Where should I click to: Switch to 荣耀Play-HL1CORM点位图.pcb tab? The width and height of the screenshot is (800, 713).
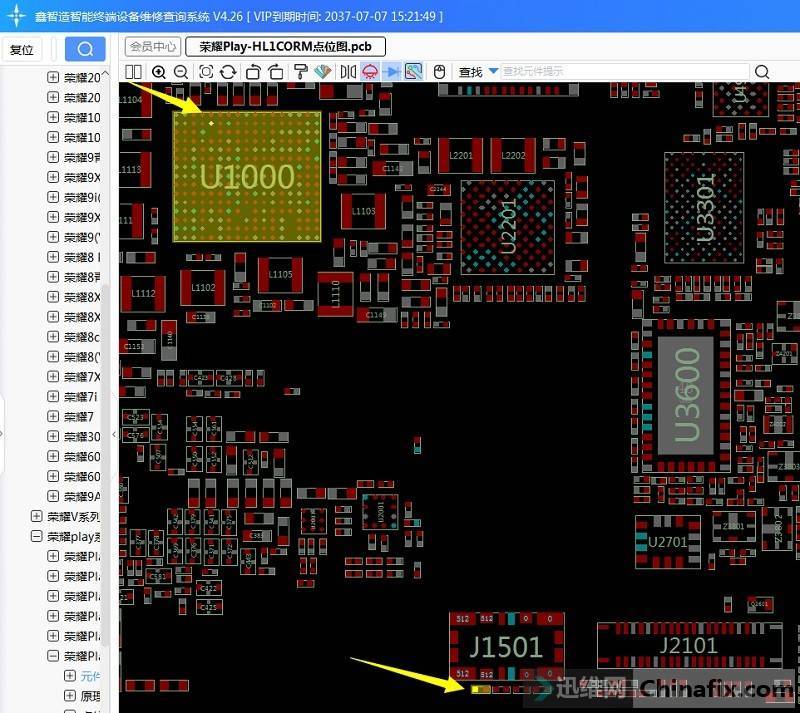[285, 47]
